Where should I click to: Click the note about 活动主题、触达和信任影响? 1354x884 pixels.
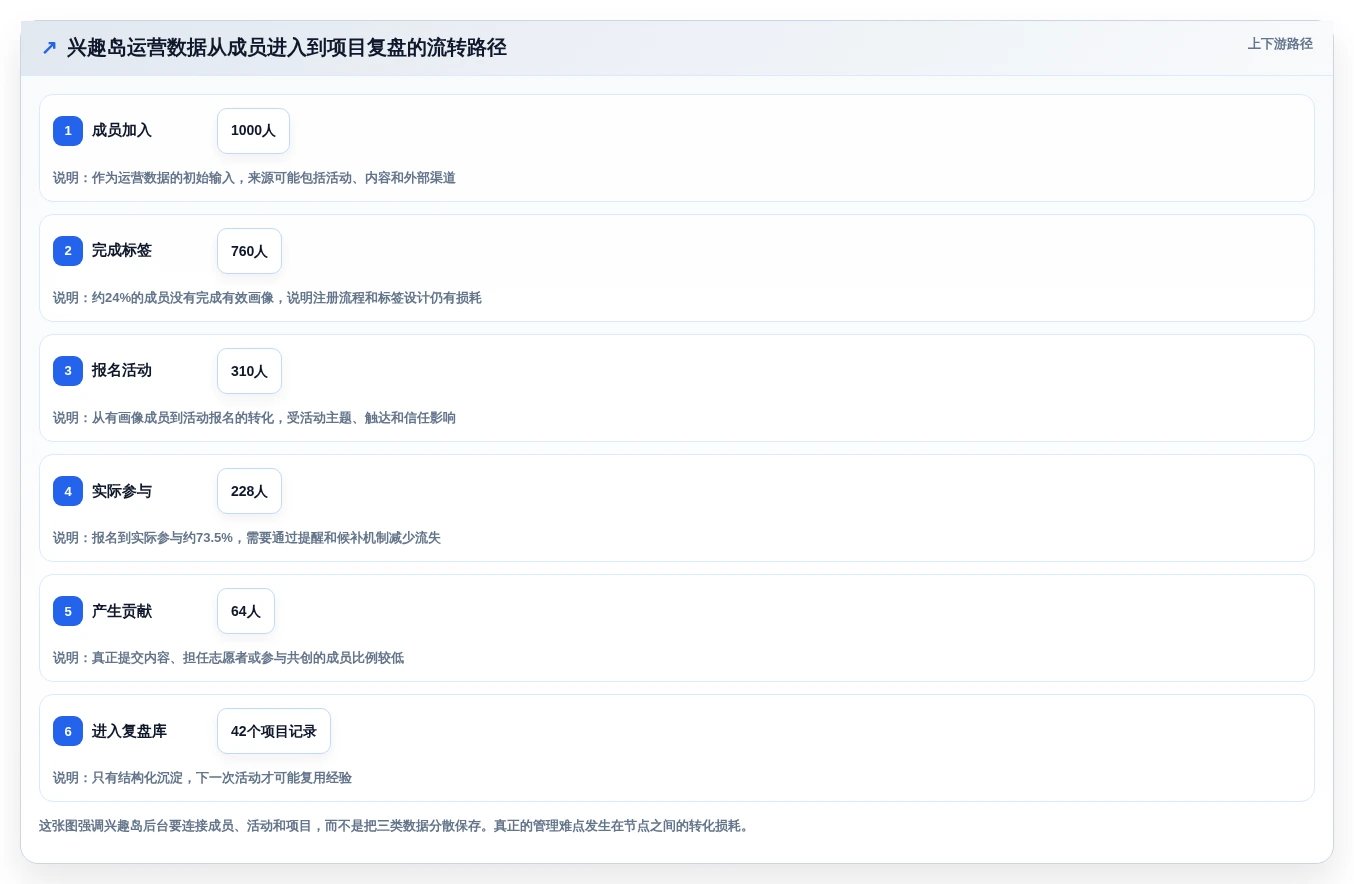(x=254, y=418)
